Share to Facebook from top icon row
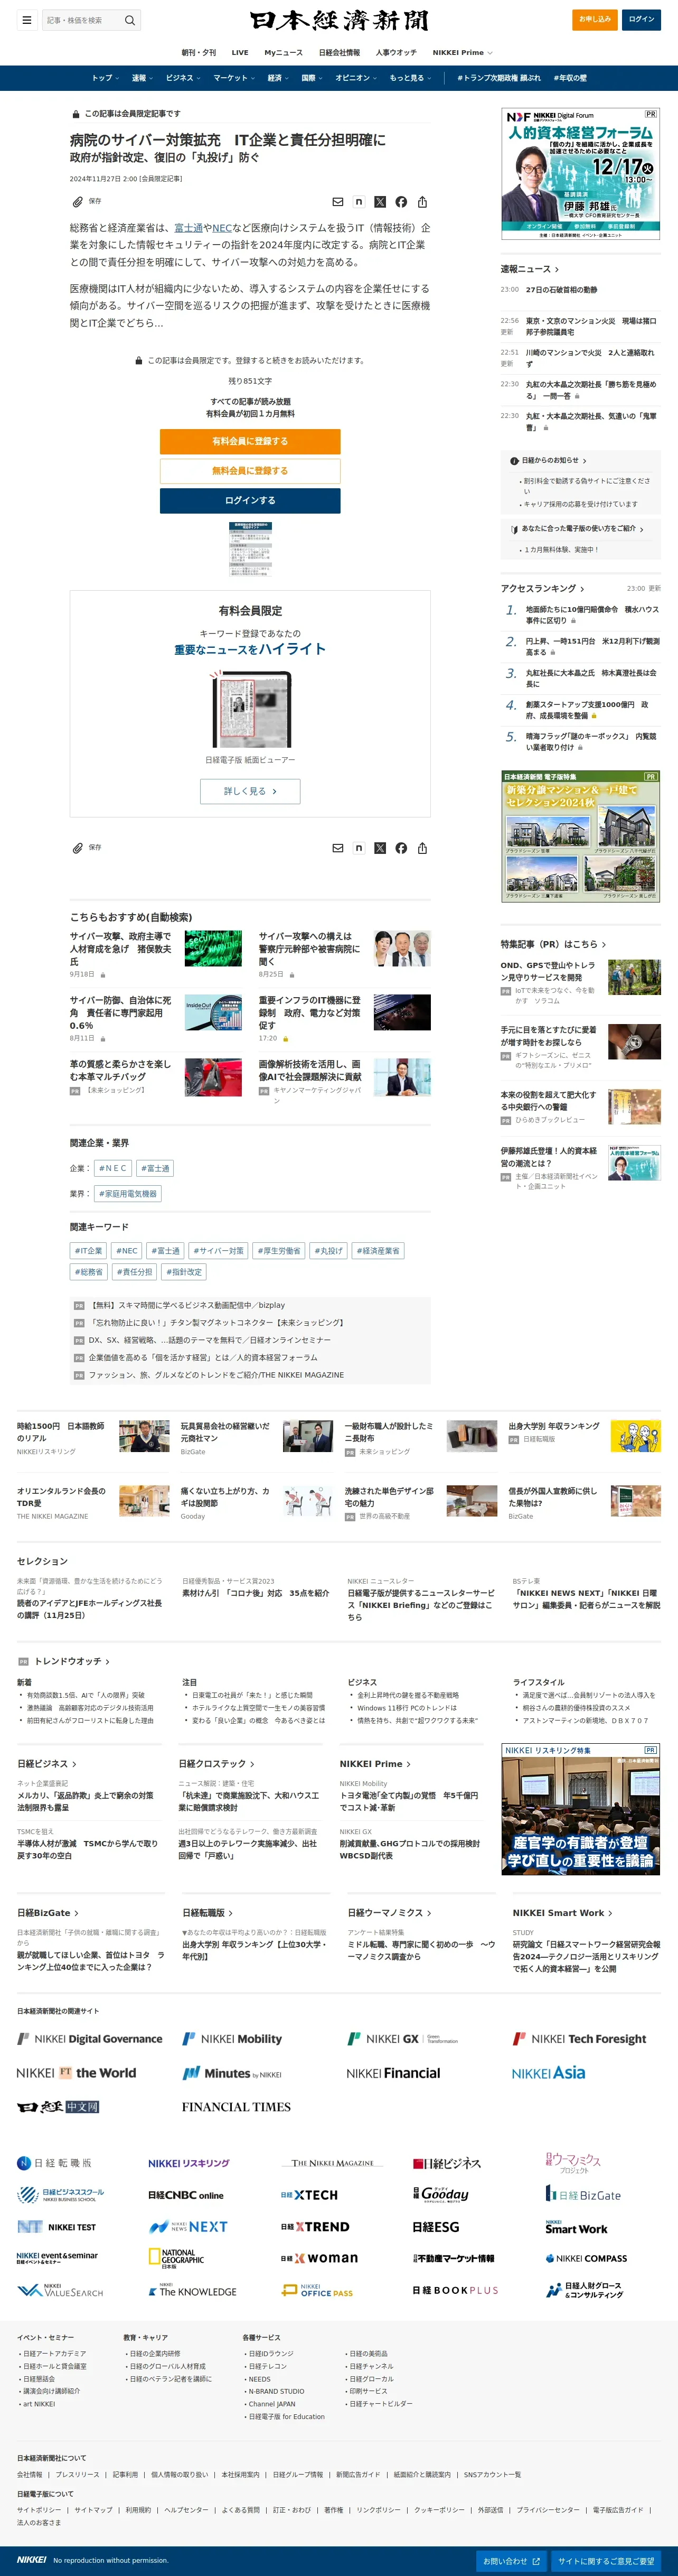 click(401, 202)
